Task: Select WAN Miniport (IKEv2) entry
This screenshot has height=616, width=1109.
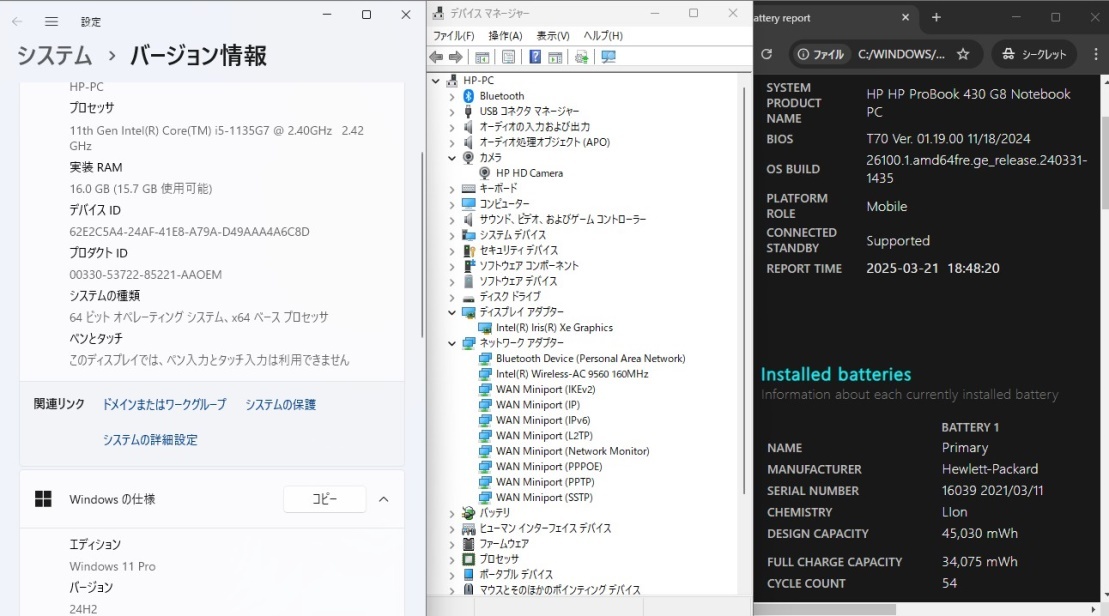Action: [545, 390]
